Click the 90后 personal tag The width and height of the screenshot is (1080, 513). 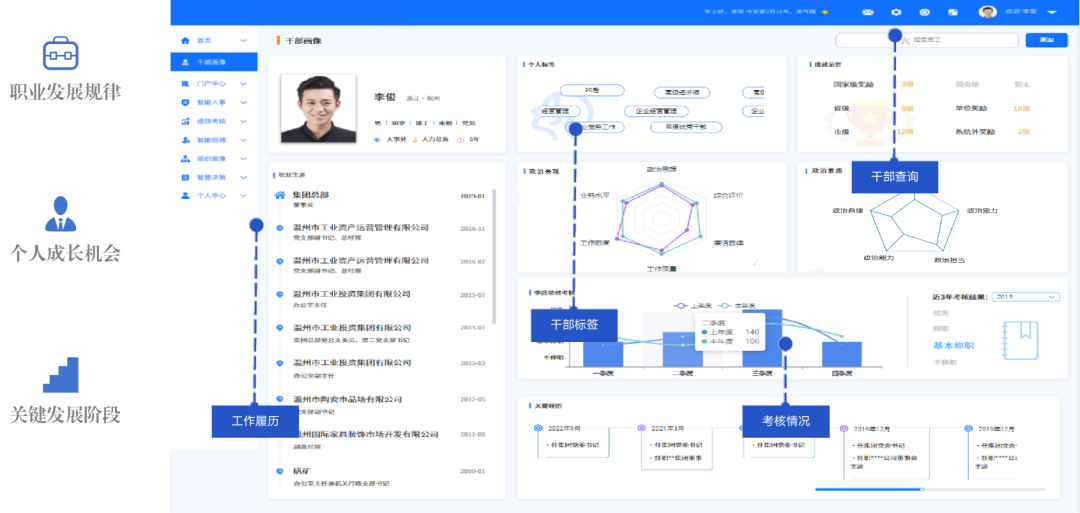(592, 90)
